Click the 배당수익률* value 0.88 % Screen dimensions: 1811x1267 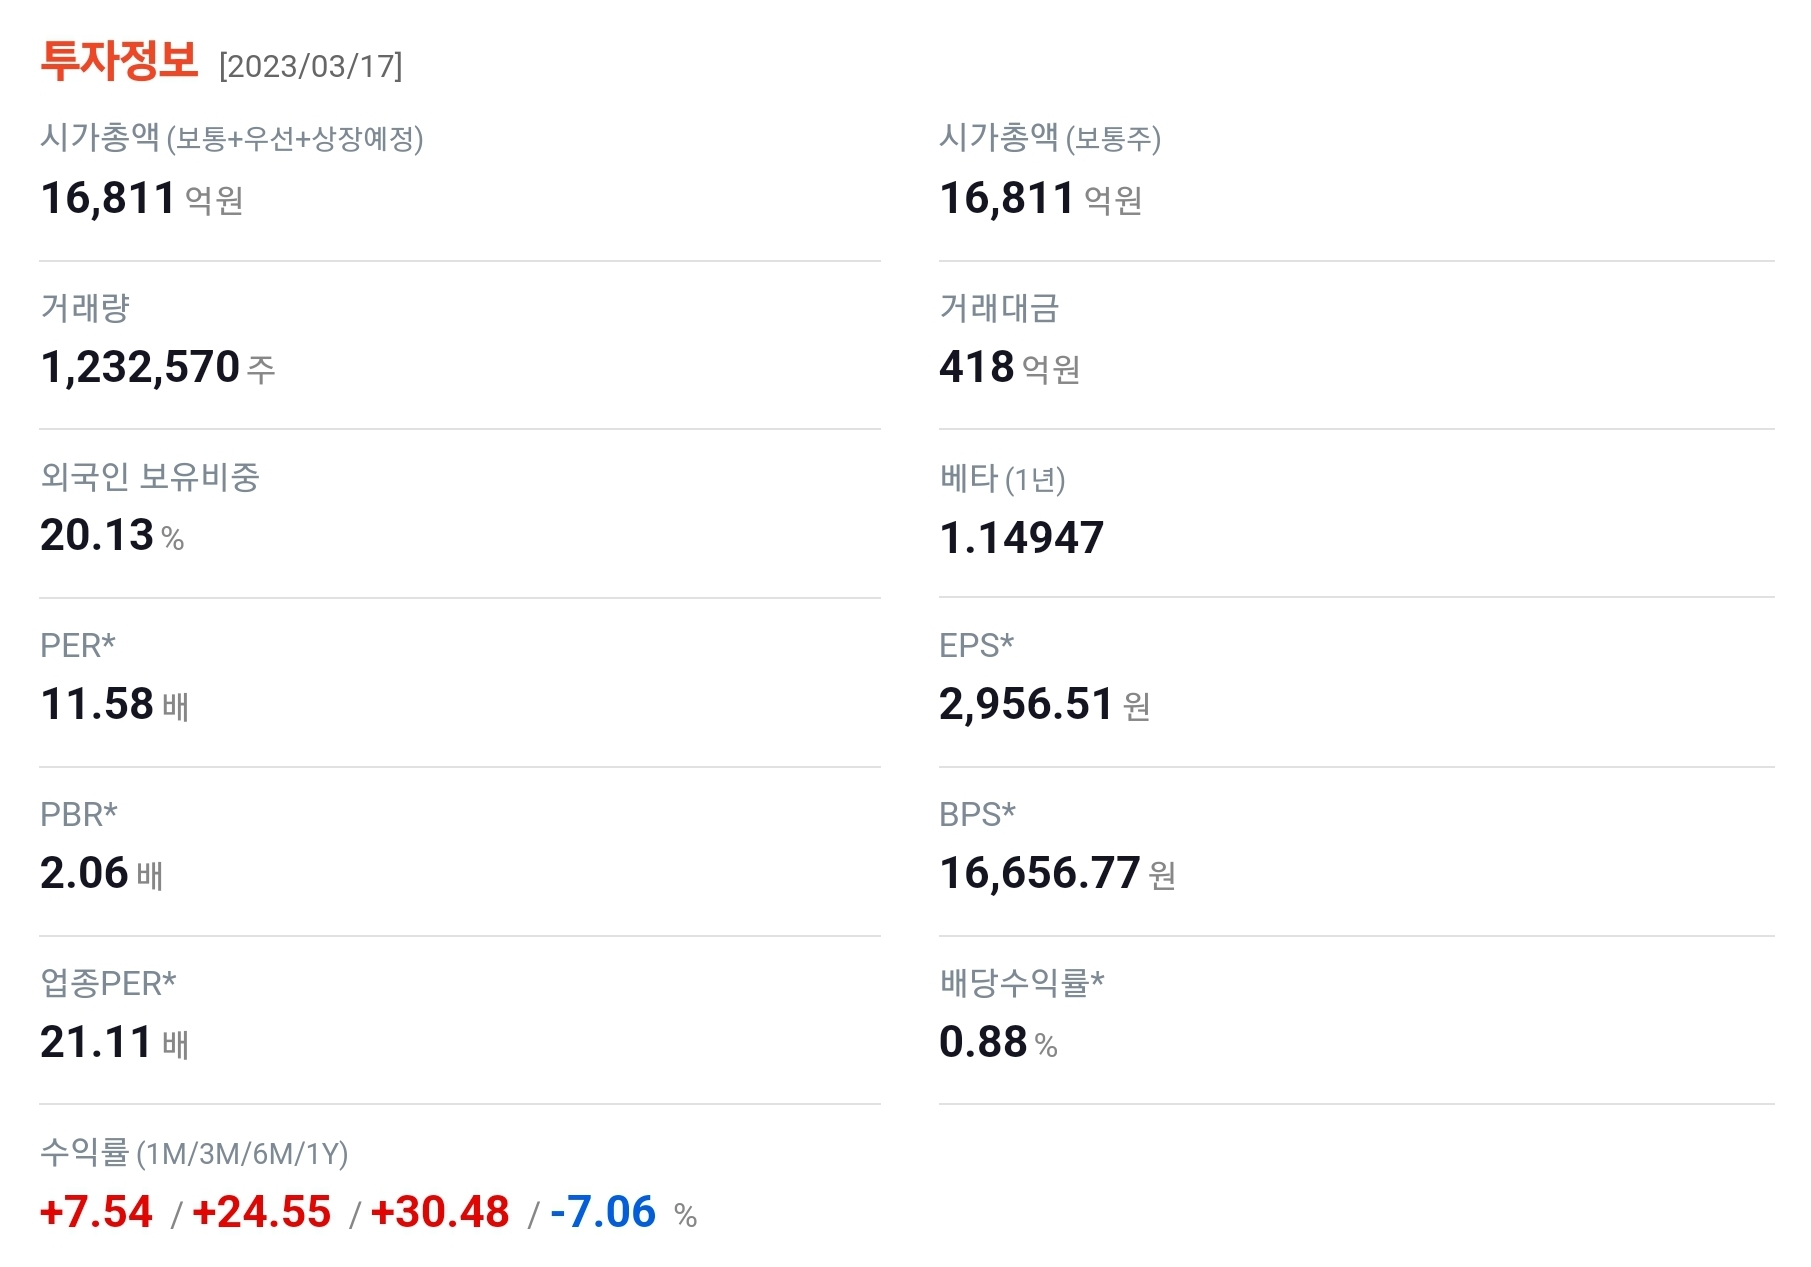pos(1000,1042)
